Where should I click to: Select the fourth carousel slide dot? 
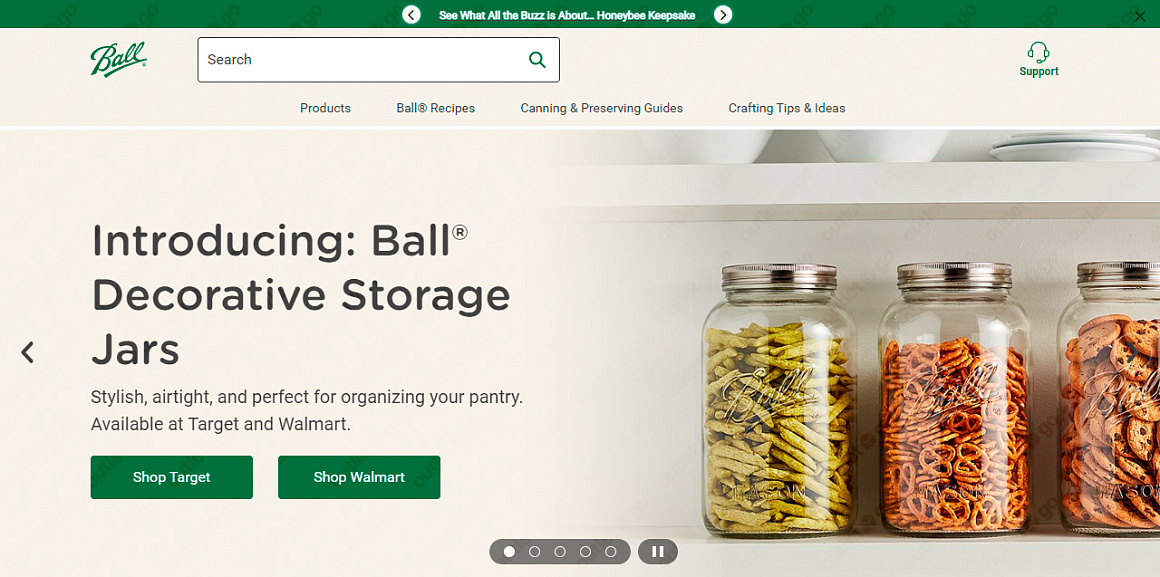click(x=585, y=551)
